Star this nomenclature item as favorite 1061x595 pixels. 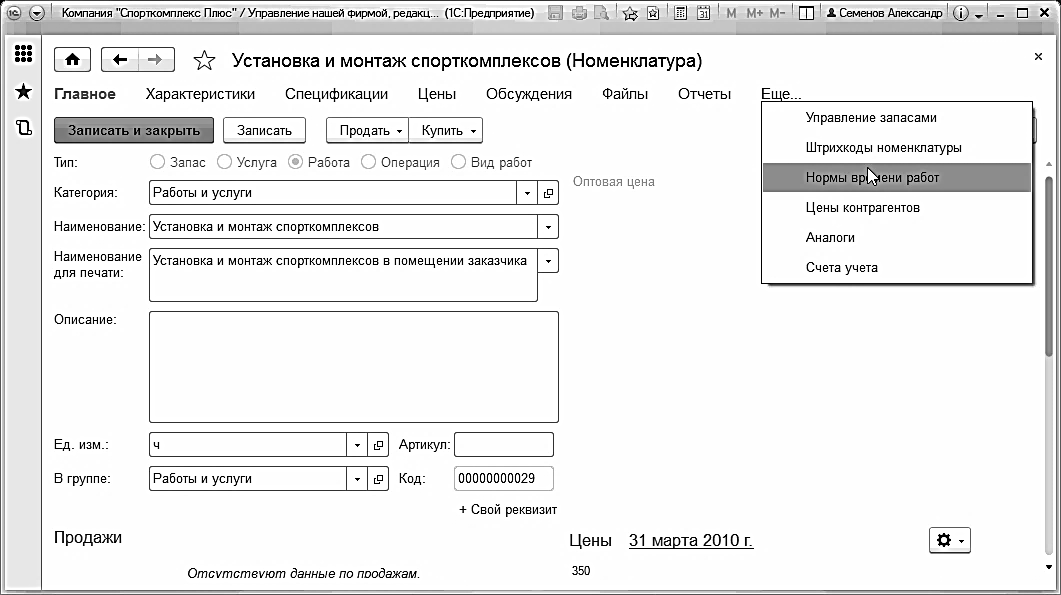pyautogui.click(x=204, y=60)
